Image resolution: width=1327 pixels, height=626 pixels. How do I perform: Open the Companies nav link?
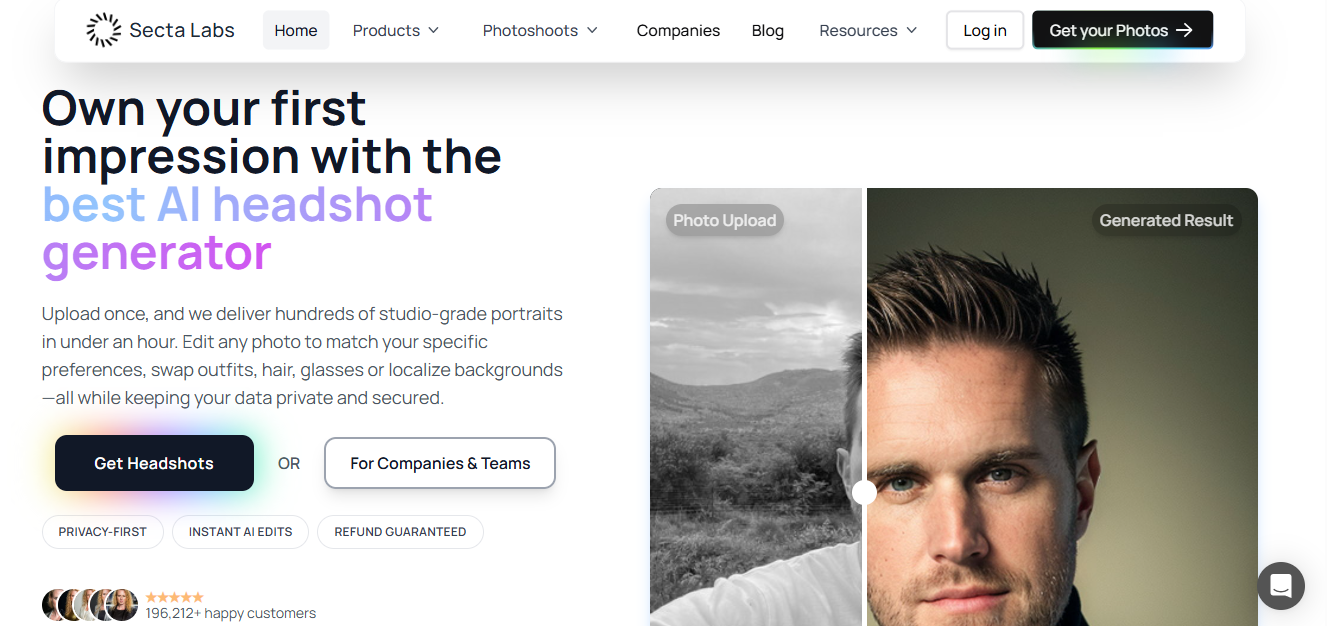tap(678, 30)
